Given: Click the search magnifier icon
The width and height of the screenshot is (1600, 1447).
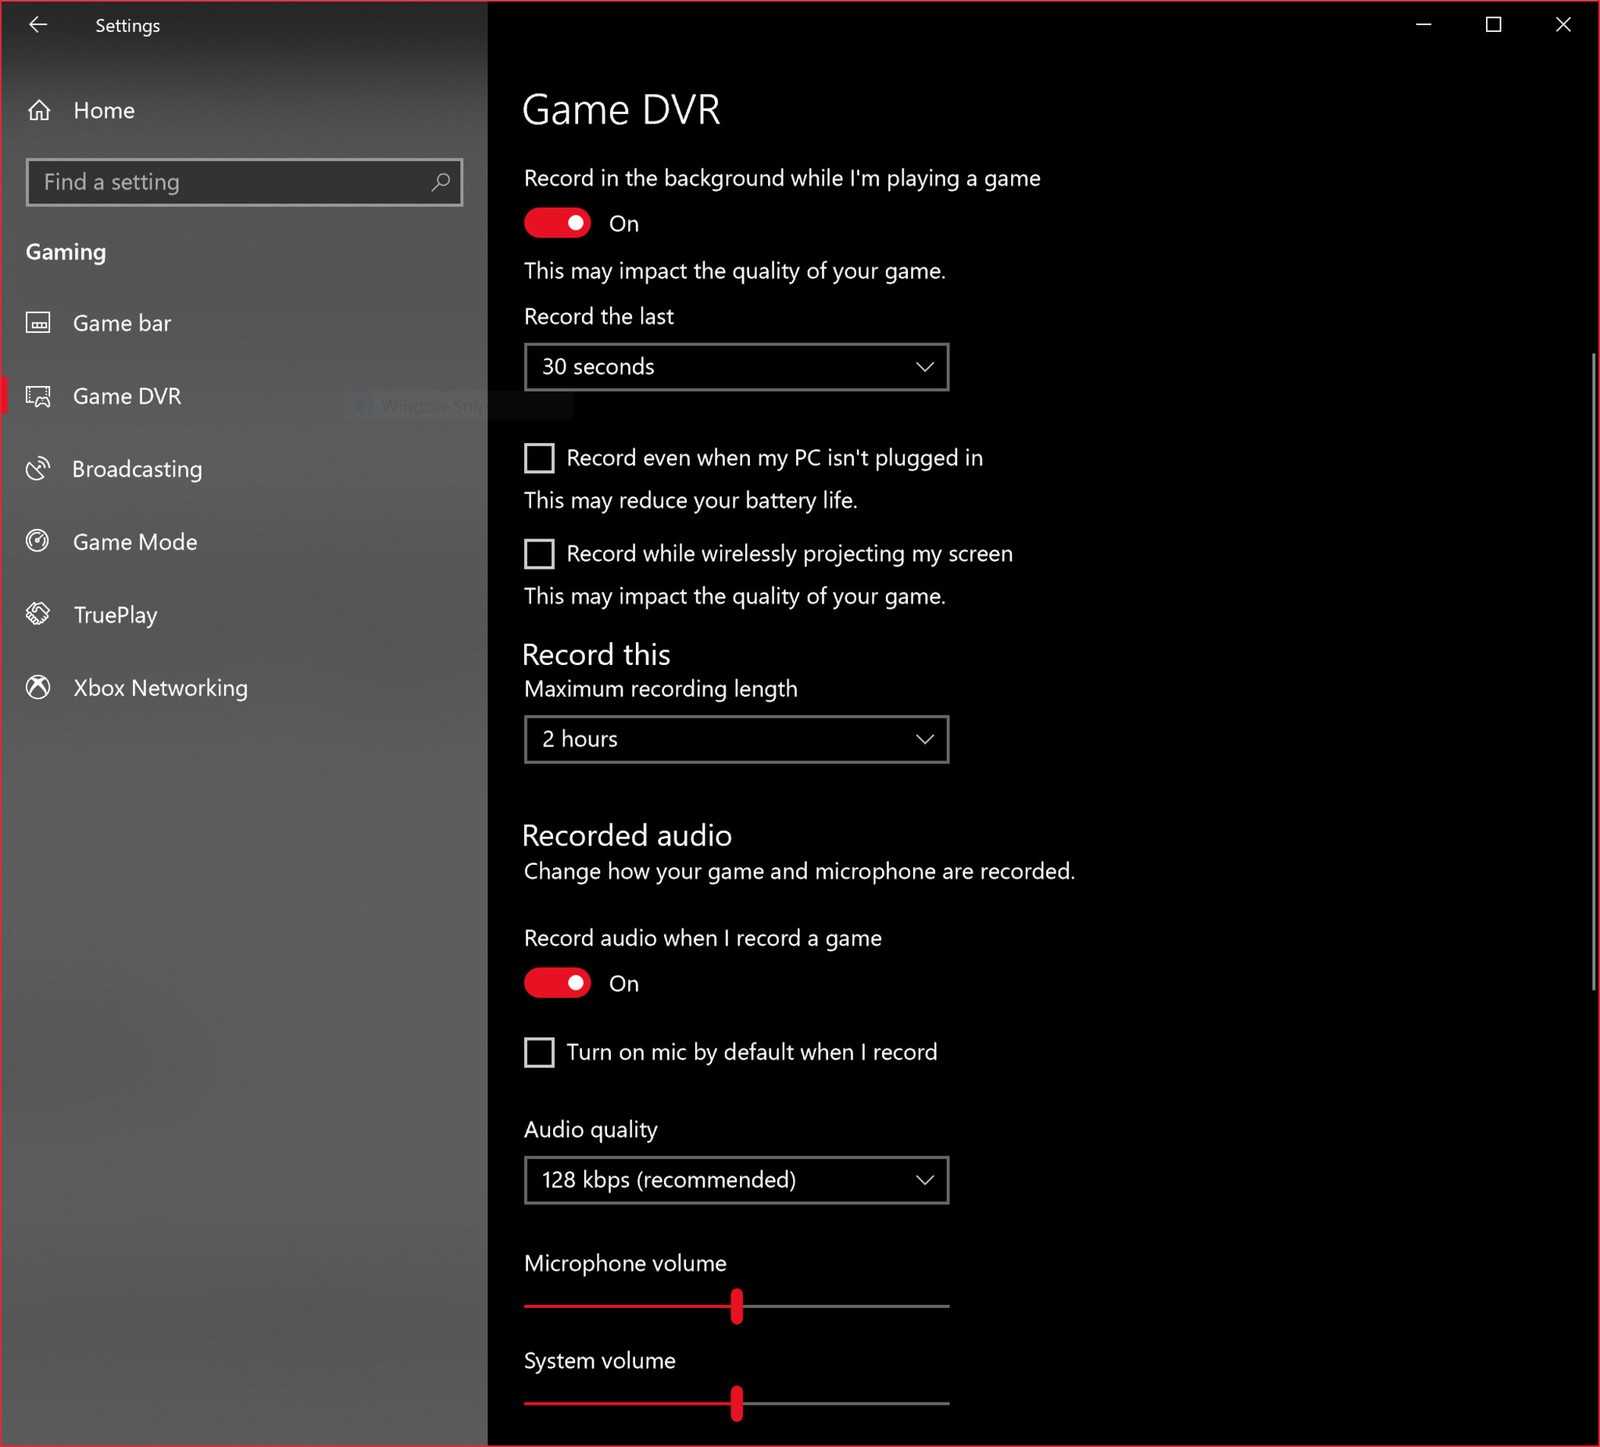Looking at the screenshot, I should (440, 182).
